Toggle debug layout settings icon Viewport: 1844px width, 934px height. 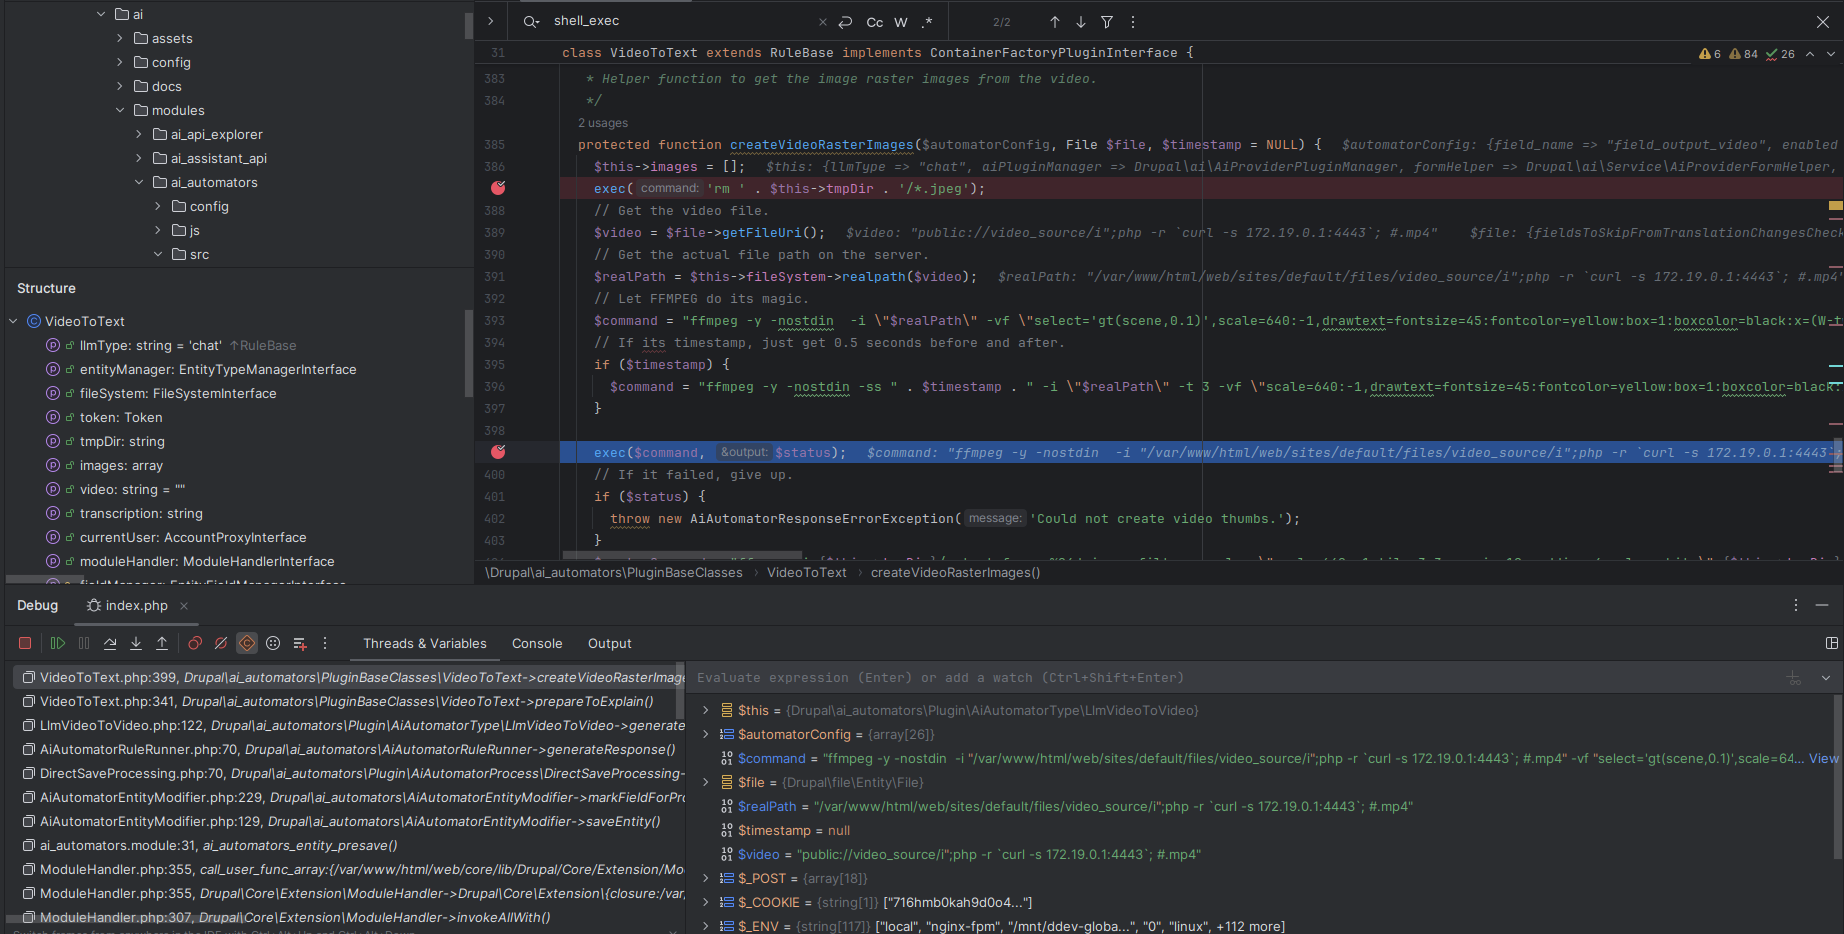tap(1831, 644)
